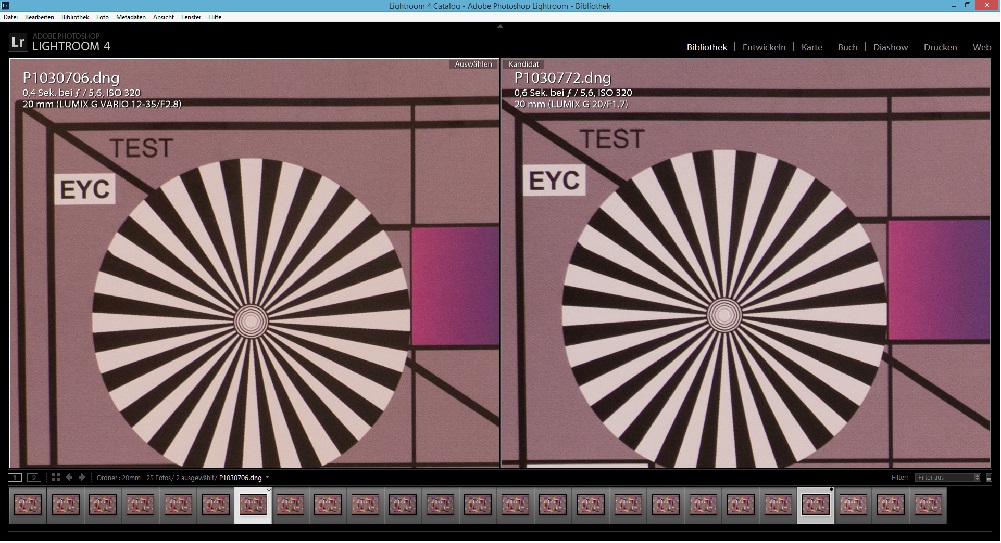Open the Metadaten menu
1001x543 pixels.
tap(131, 17)
